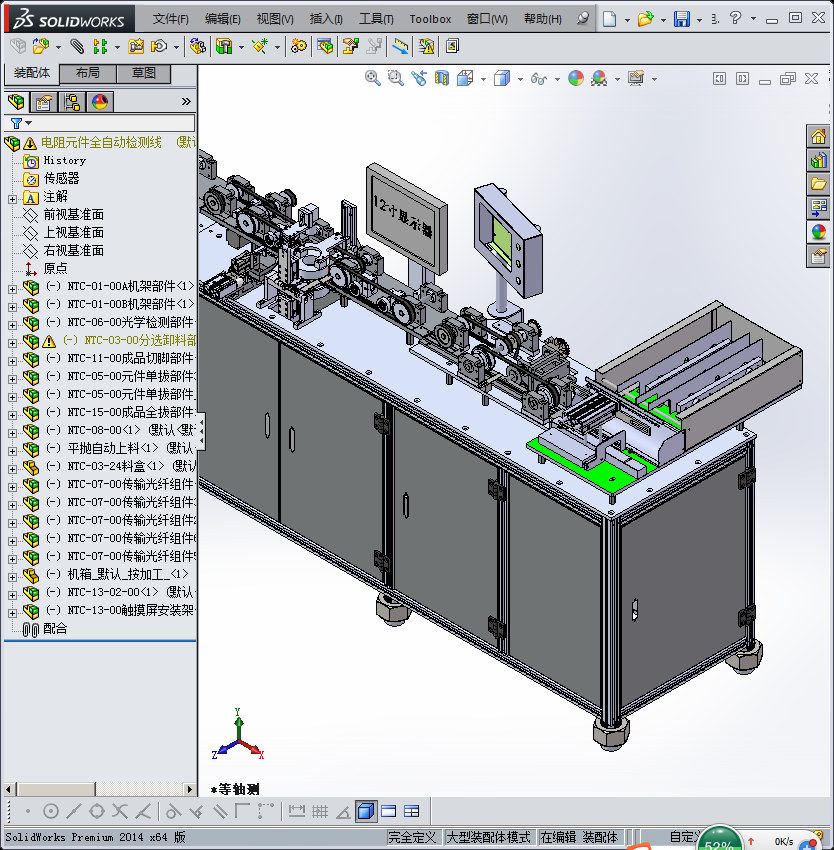
Task: Click the Exploded View icon
Action: 350,47
